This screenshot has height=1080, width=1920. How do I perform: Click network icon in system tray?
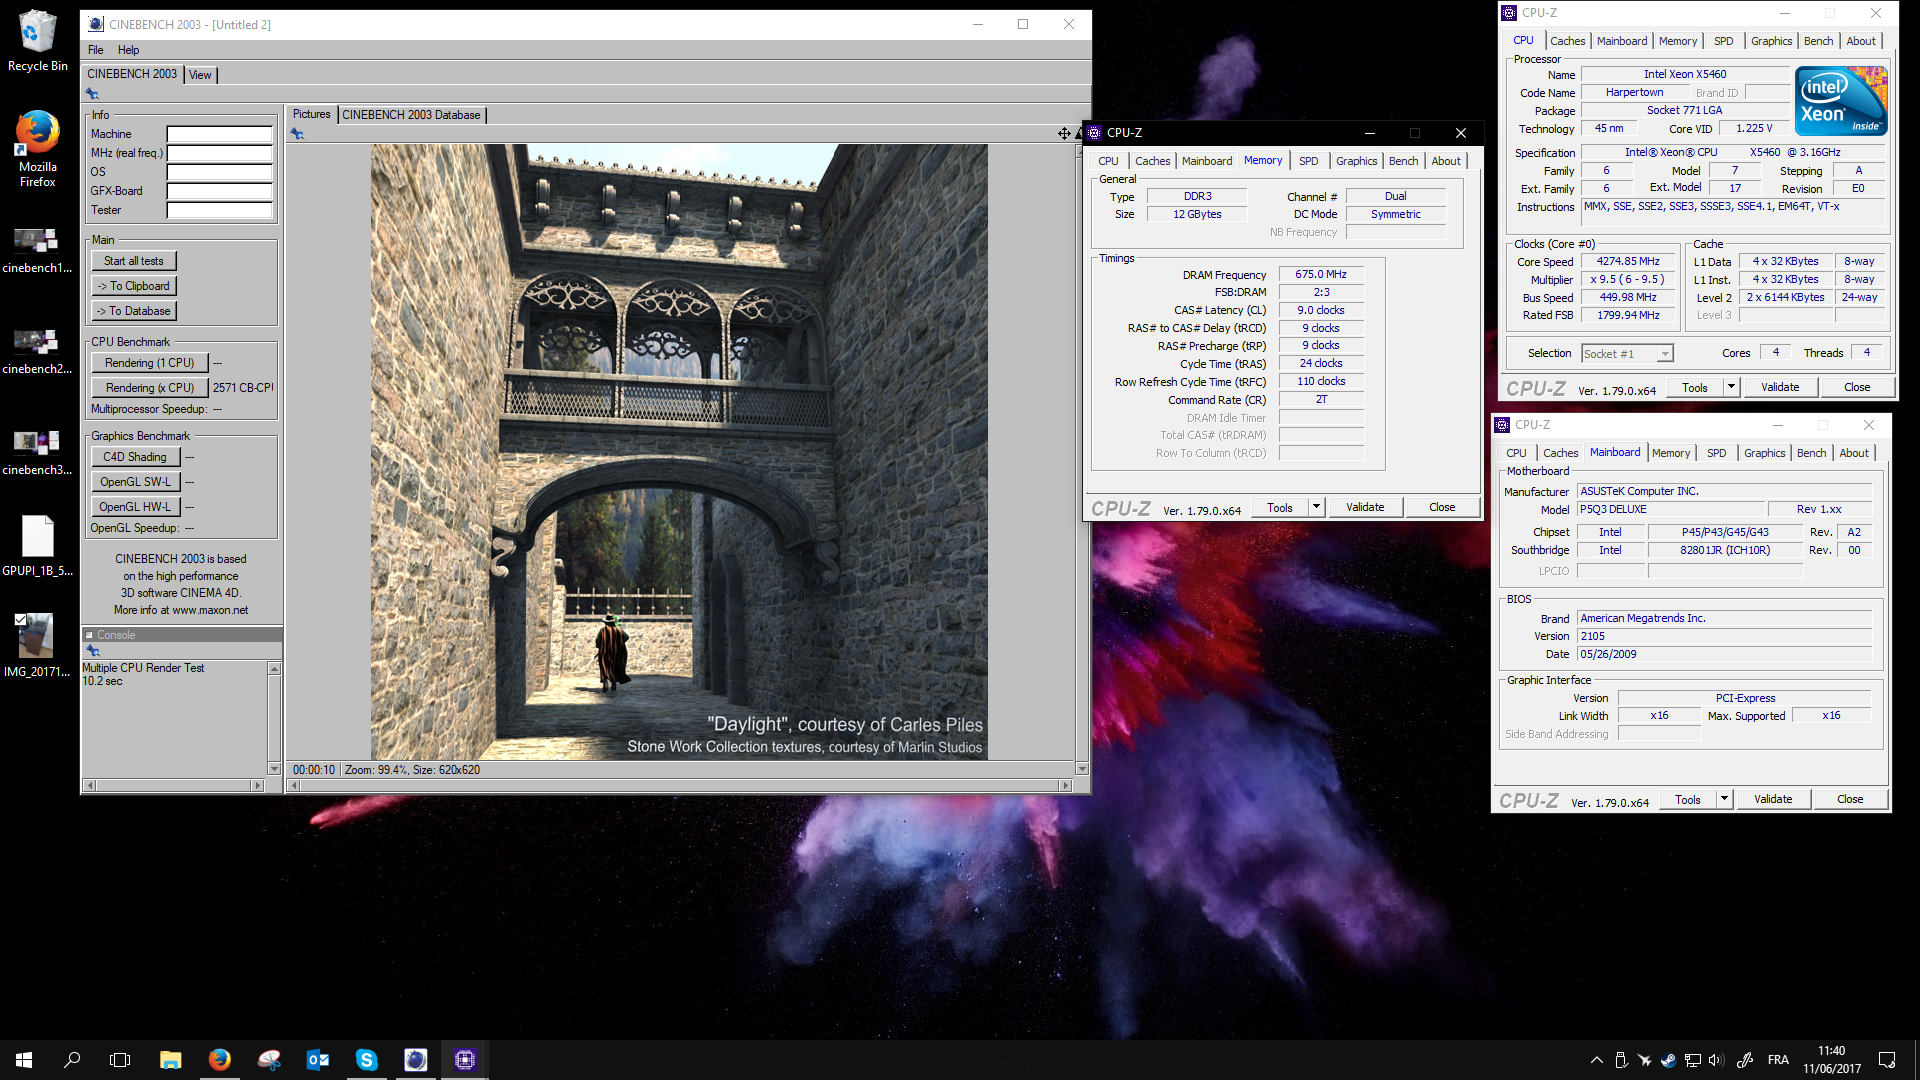(x=1692, y=1060)
